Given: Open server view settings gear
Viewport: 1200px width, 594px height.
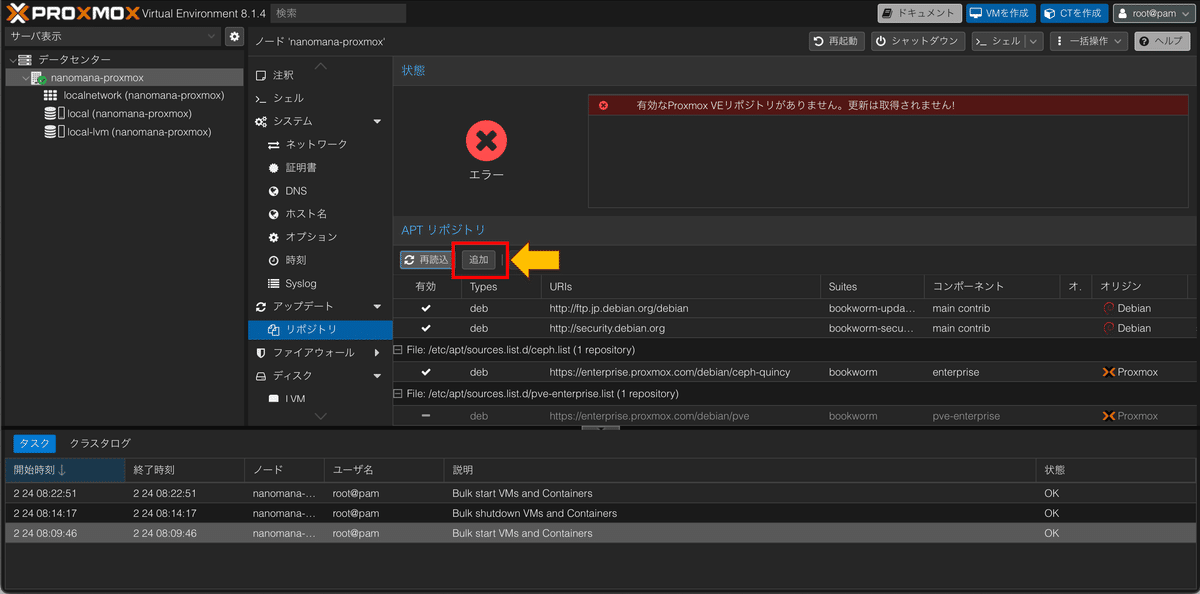Looking at the screenshot, I should (234, 36).
